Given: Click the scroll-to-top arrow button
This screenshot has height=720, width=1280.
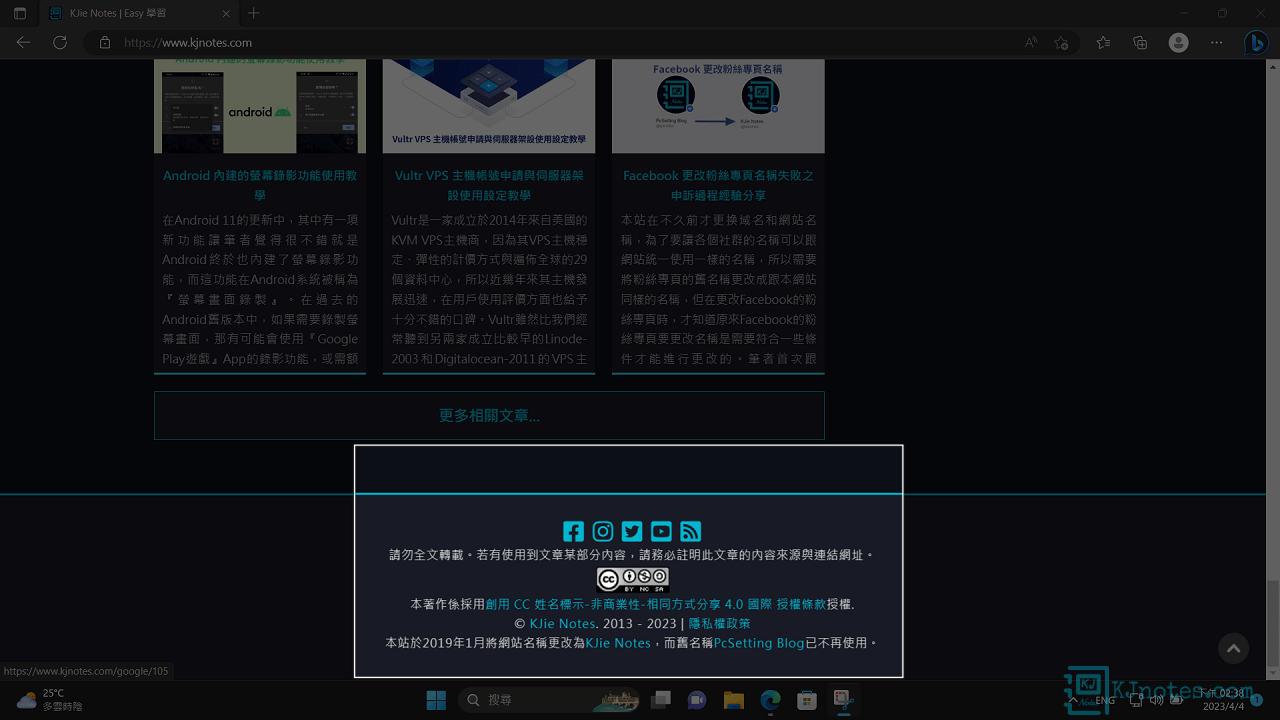Looking at the screenshot, I should point(1233,649).
